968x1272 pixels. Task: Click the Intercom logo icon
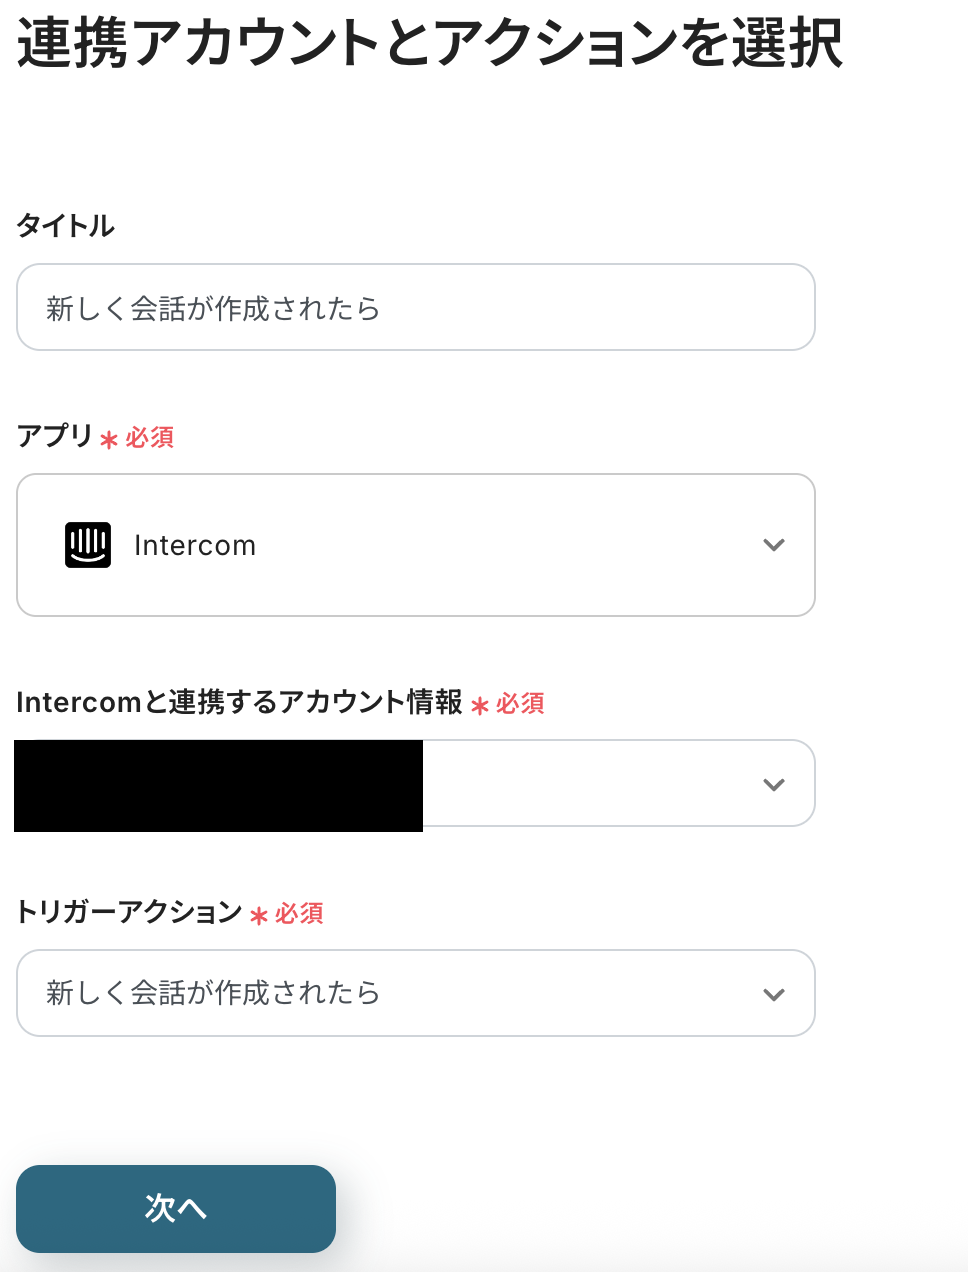88,545
